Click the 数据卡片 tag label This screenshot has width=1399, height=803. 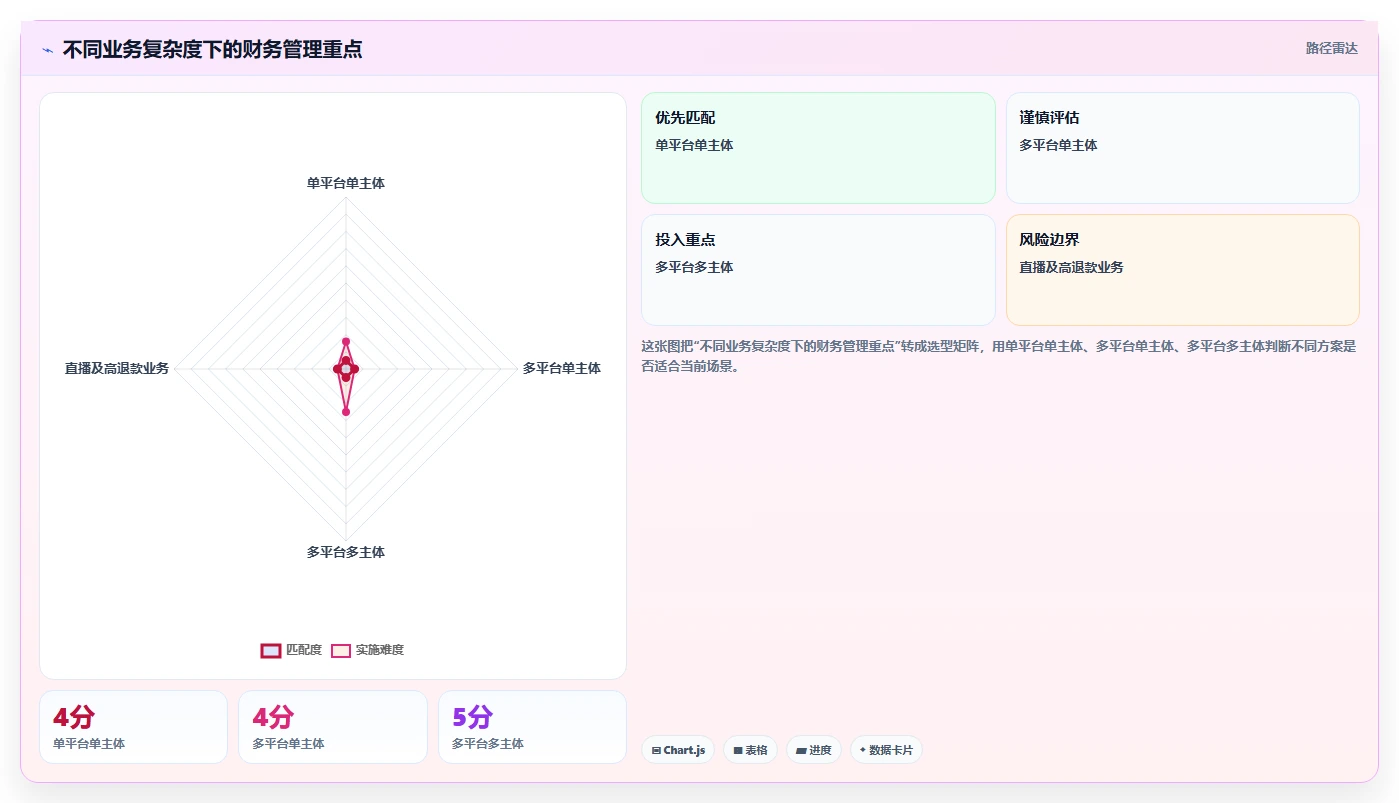point(891,750)
